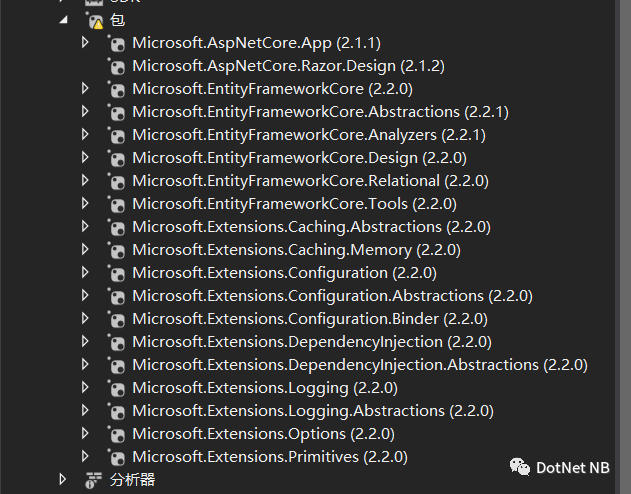Viewport: 631px width, 494px height.
Task: Expand Microsoft.Extensions.Configuration.Abstractions node
Action: tap(85, 295)
